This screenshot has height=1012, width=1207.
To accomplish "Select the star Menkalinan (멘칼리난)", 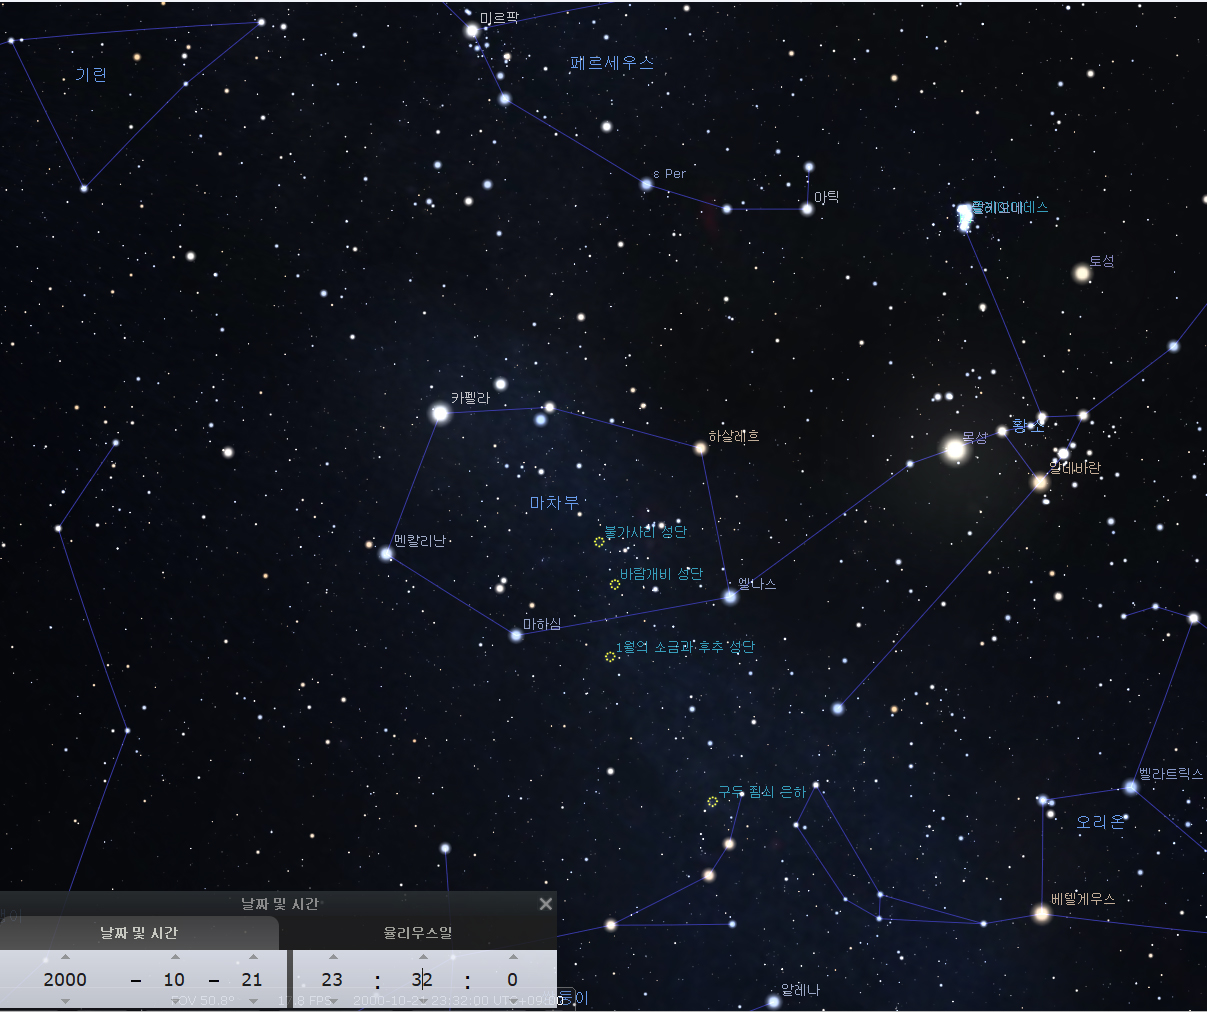I will (386, 553).
